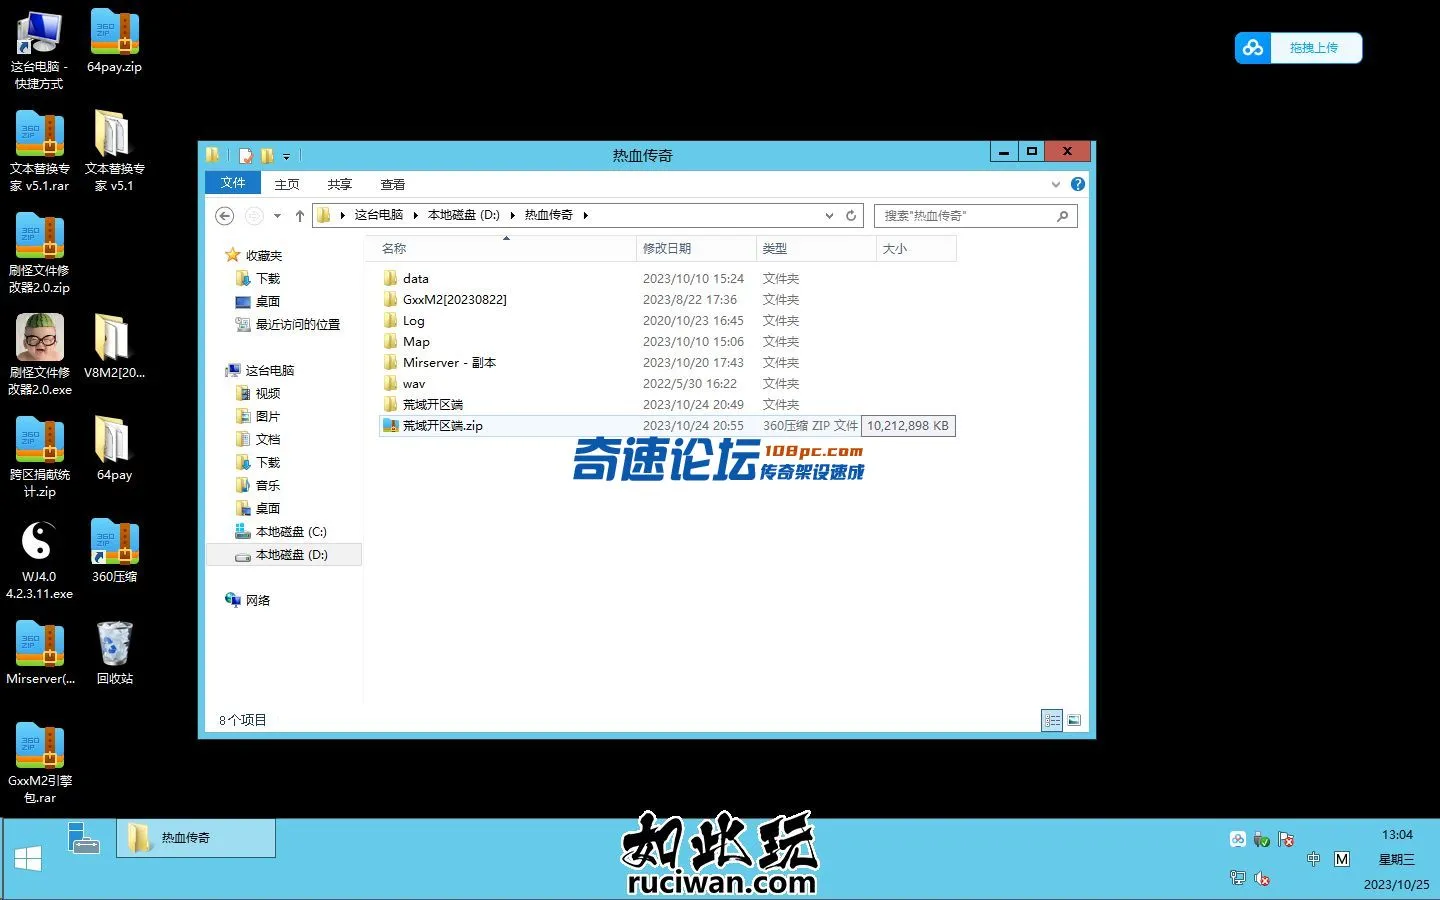Open 下载 under 收藏夹
Screen dimensions: 1440x900
pyautogui.click(x=258, y=279)
